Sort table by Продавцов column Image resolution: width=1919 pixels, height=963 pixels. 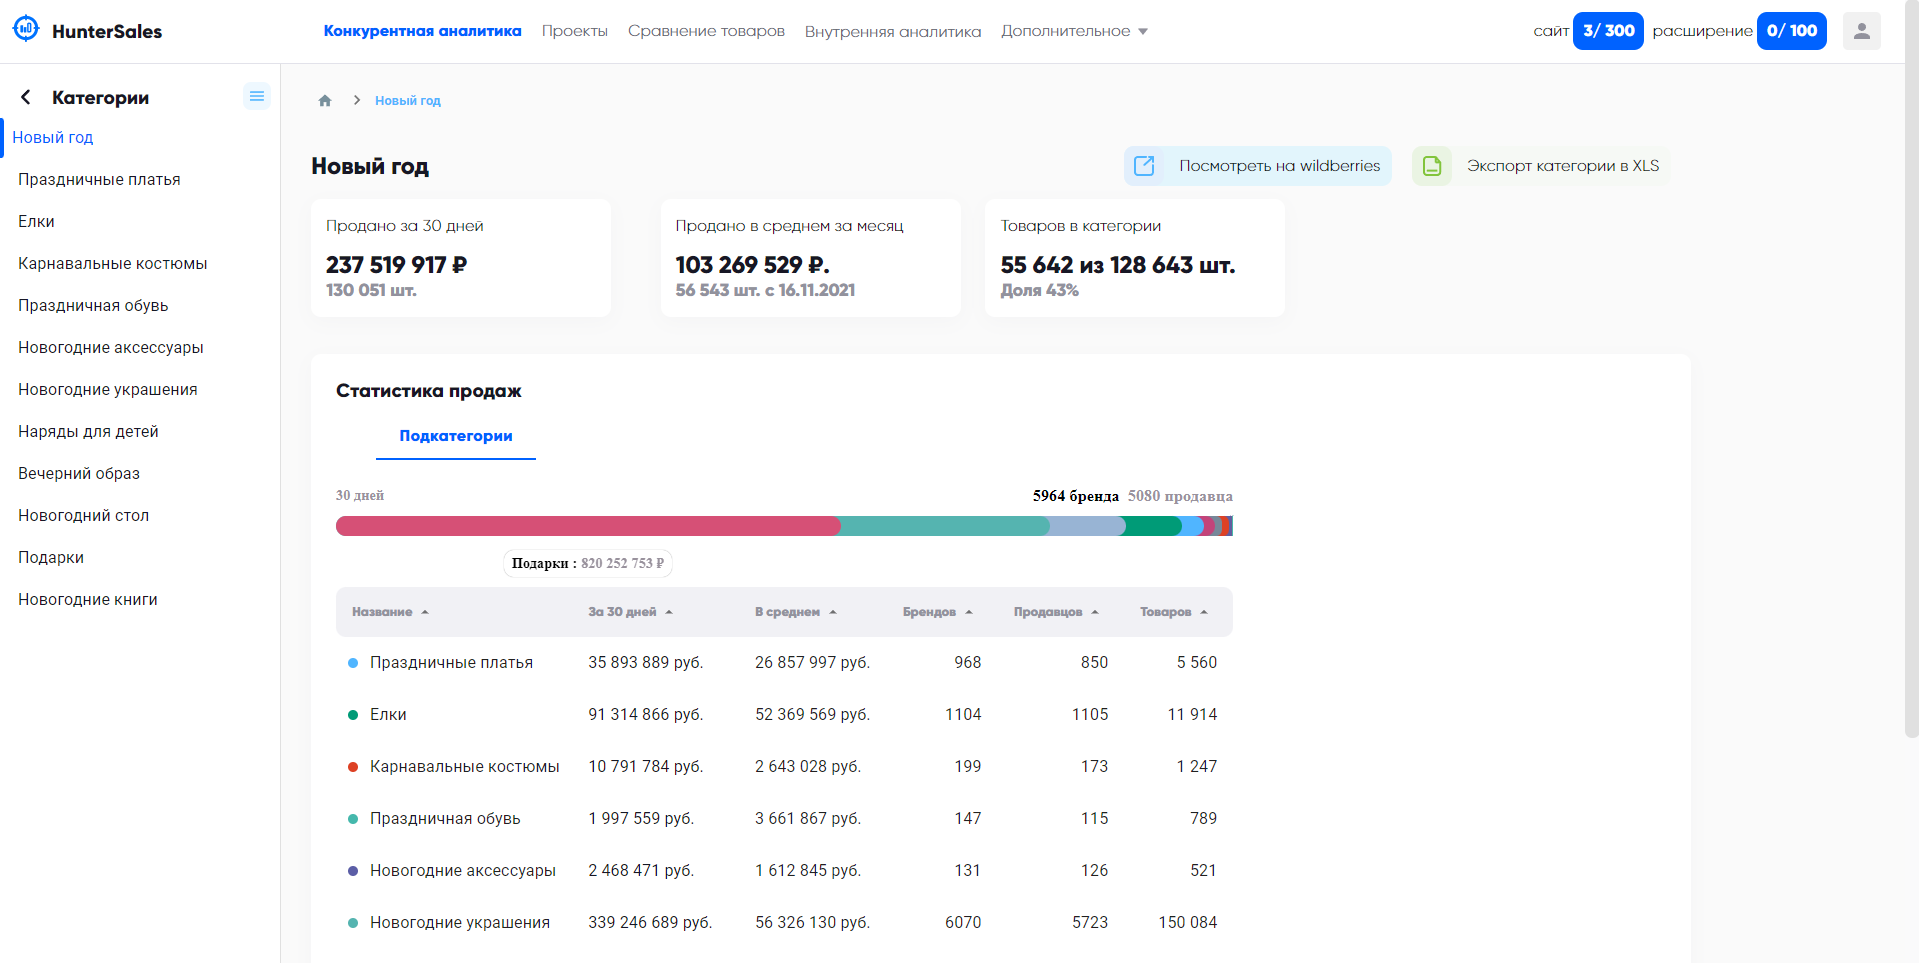(1056, 612)
